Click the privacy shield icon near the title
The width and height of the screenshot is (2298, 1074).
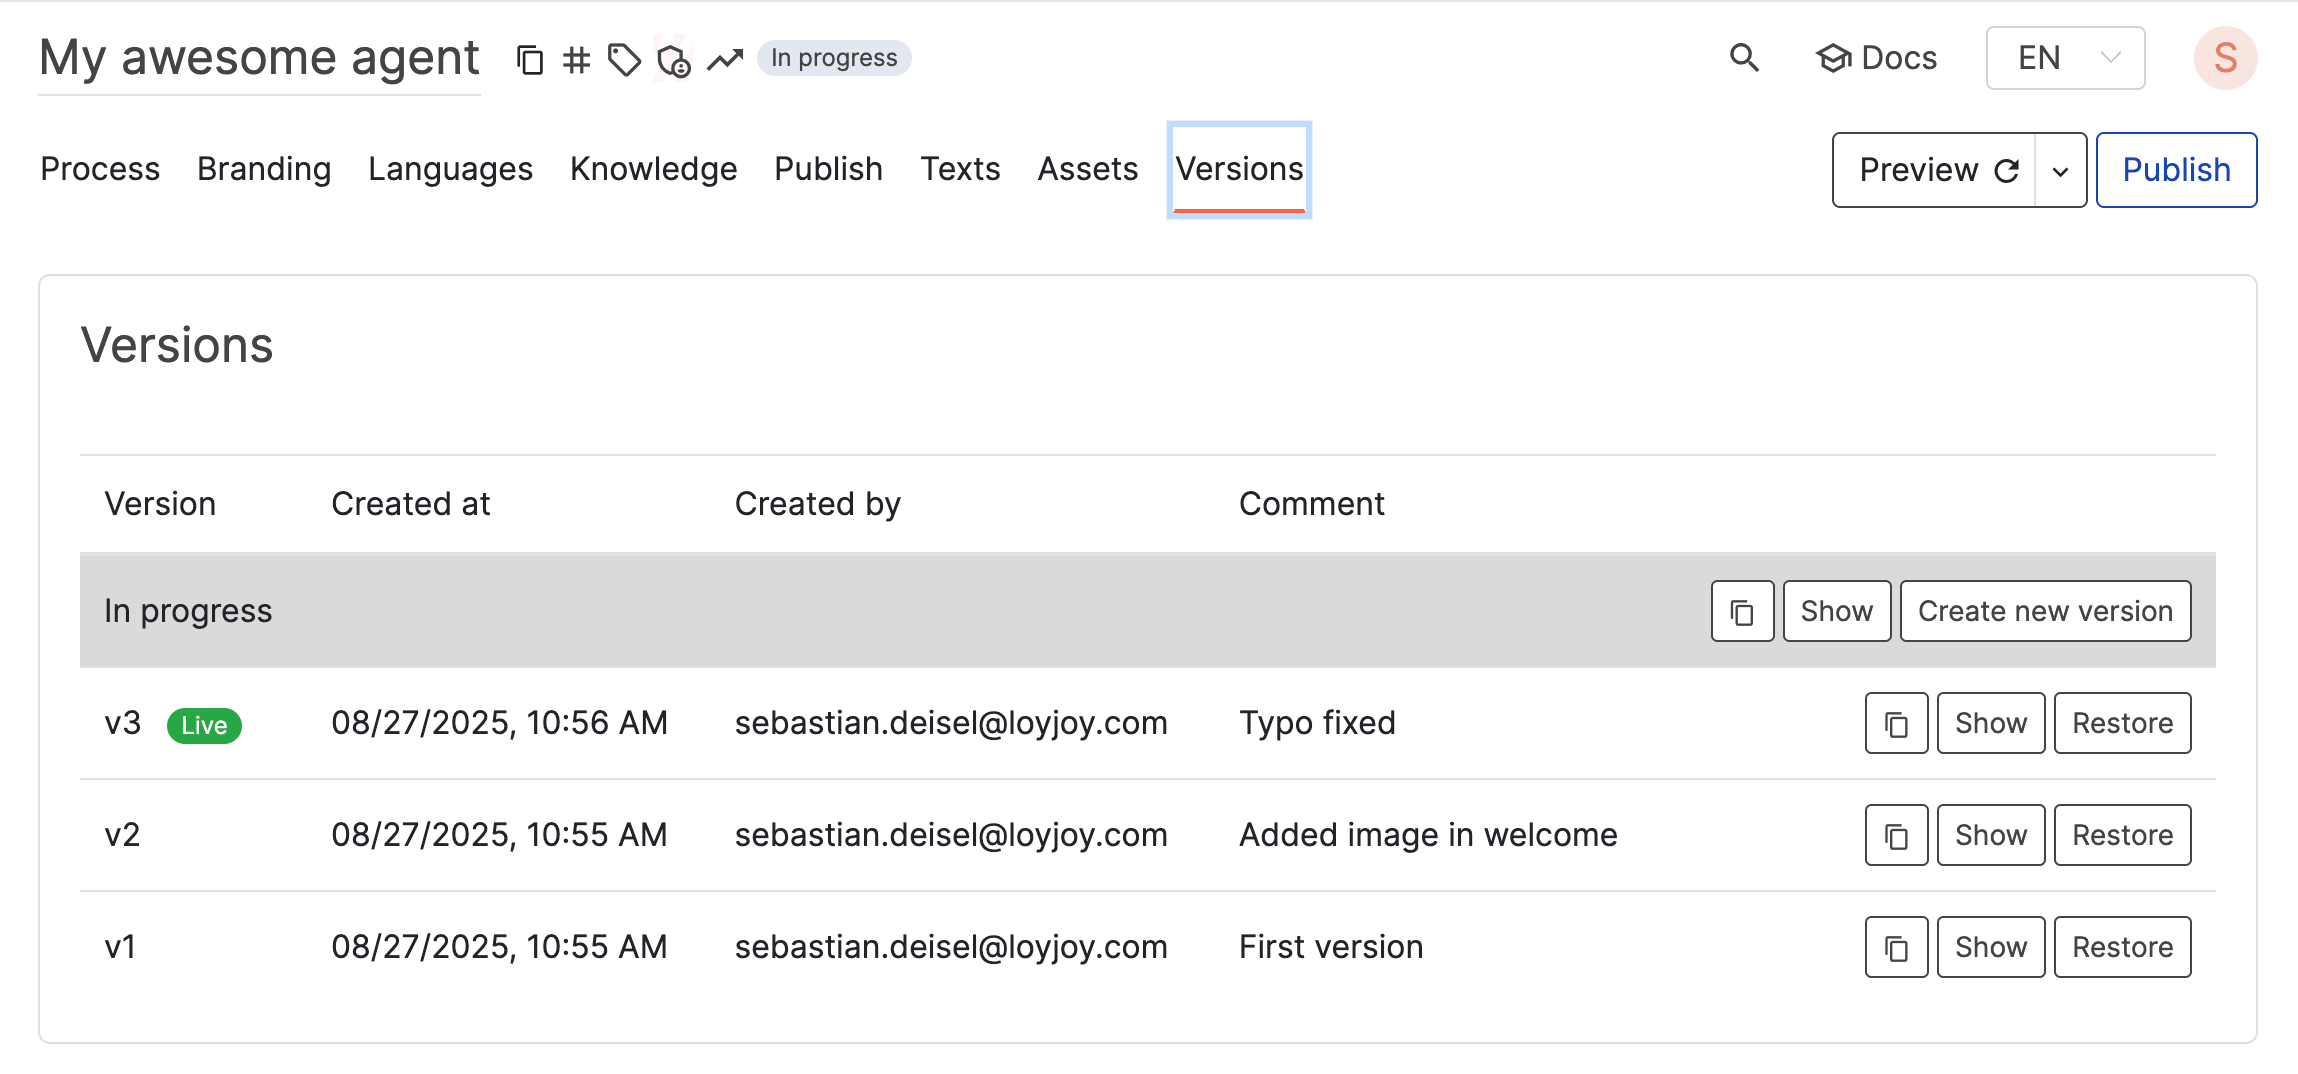(672, 59)
